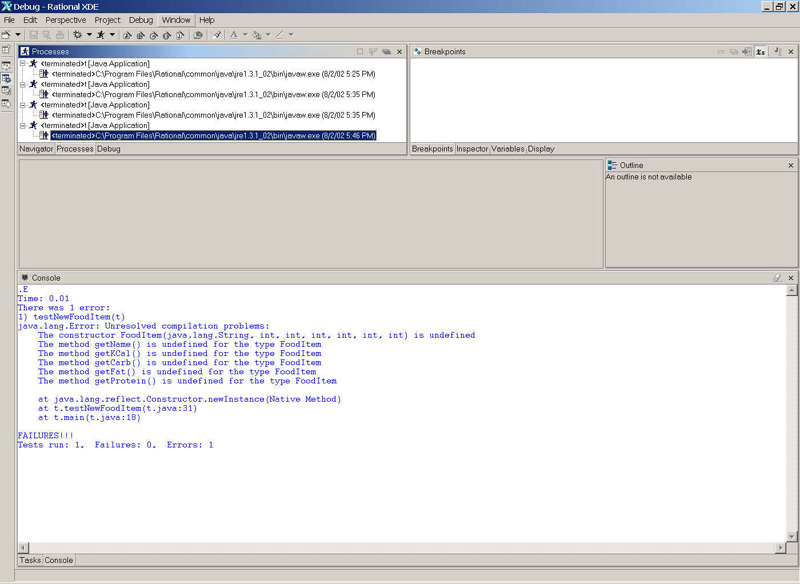The height and width of the screenshot is (584, 800).
Task: Click the Clear Console icon
Action: tap(777, 277)
